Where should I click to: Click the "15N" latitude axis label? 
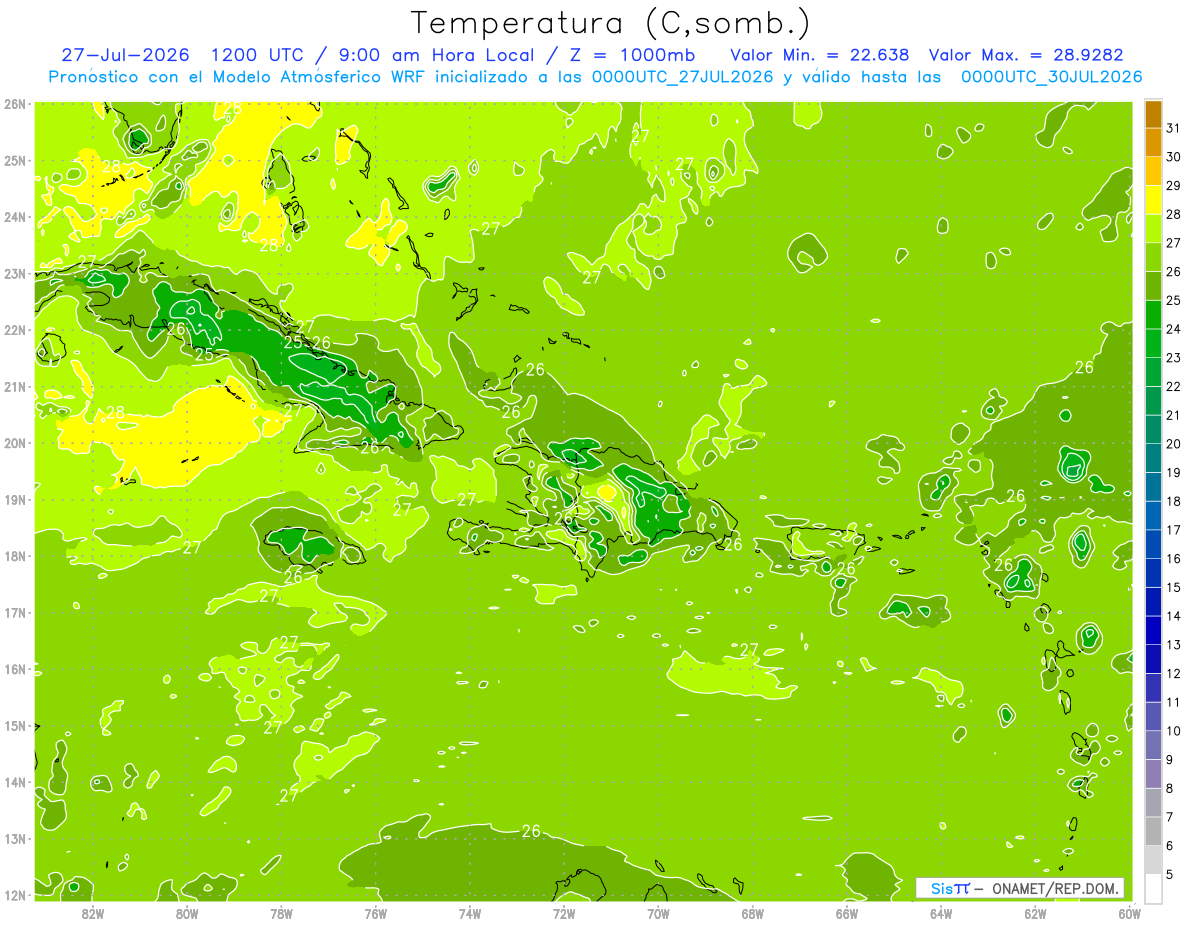15,725
